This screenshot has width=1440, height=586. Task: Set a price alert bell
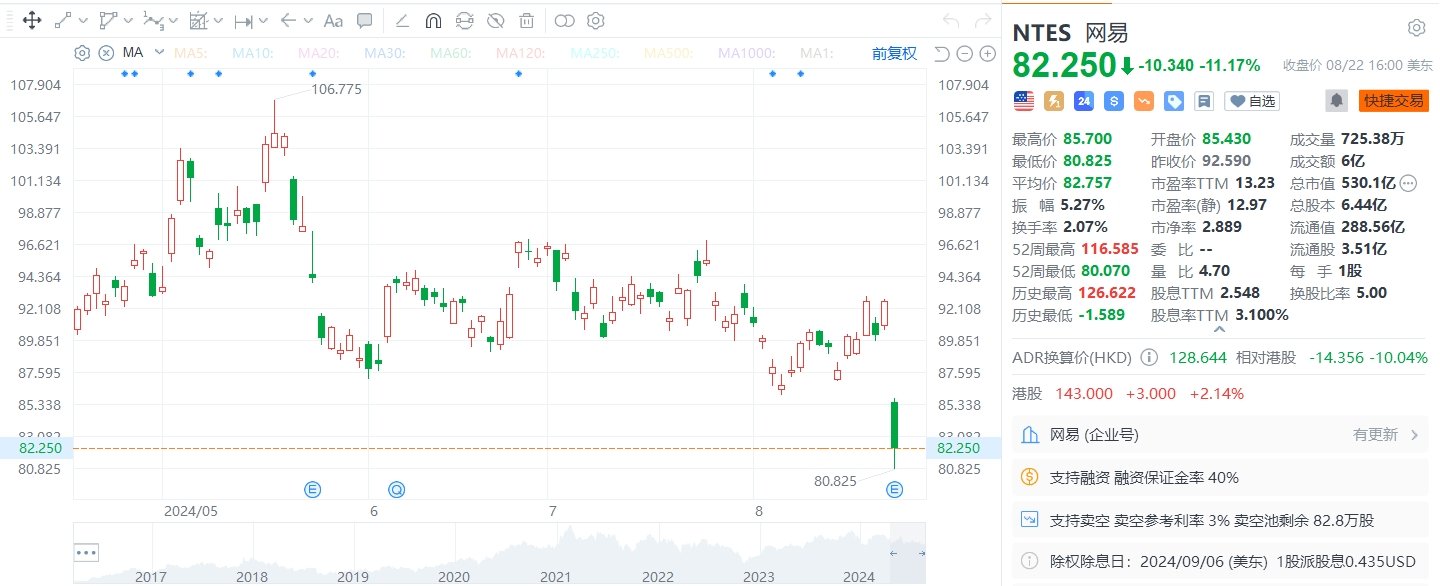(1336, 100)
